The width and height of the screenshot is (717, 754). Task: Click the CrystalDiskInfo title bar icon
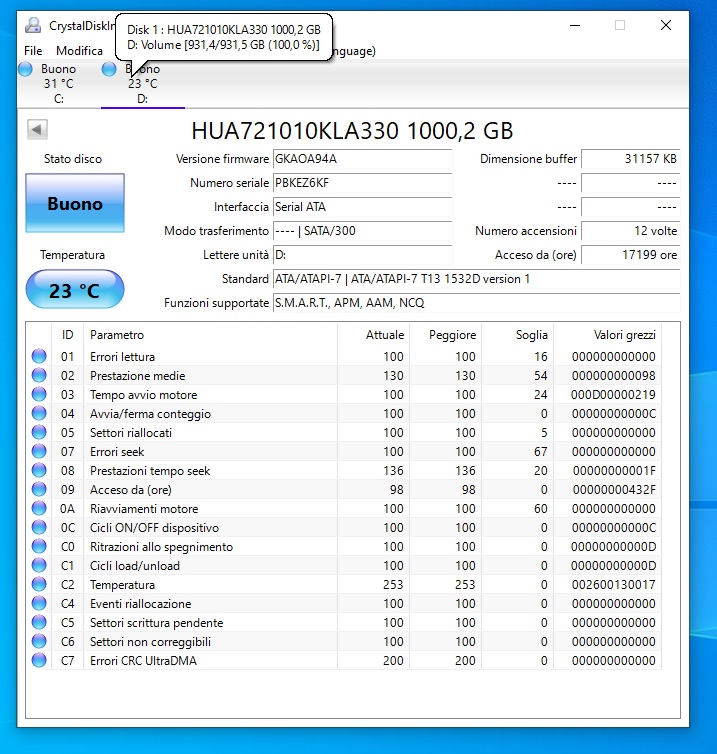coord(33,25)
